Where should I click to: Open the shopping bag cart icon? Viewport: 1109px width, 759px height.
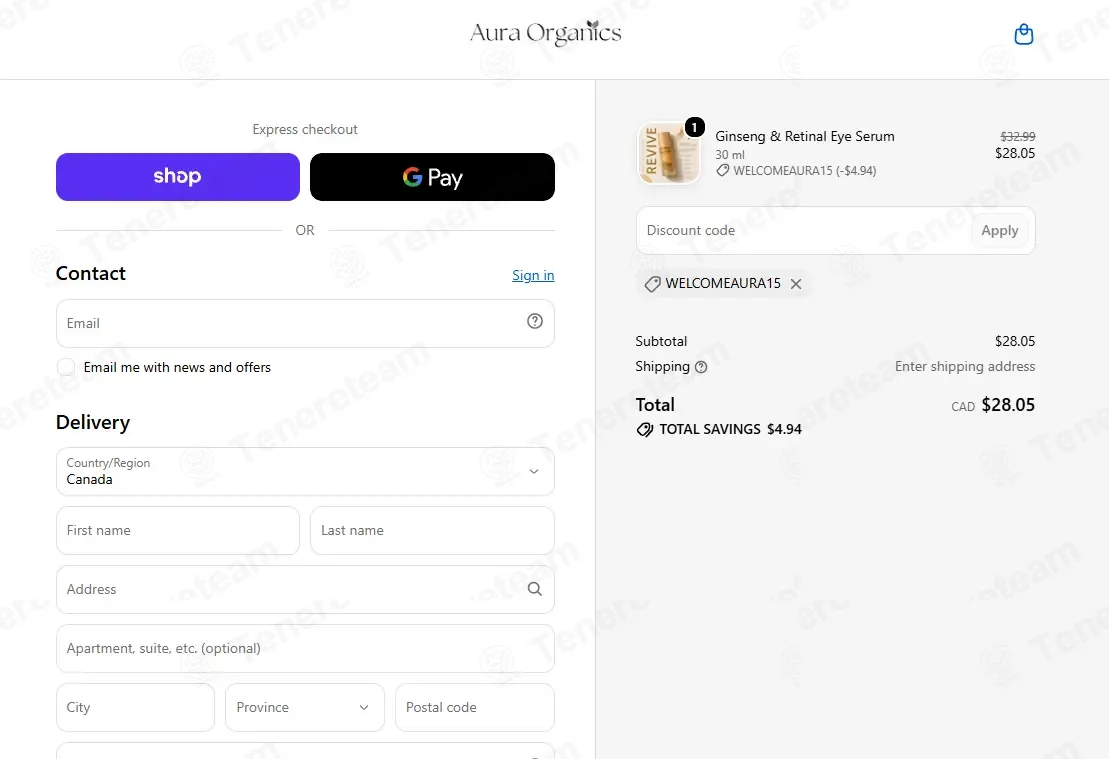point(1023,34)
